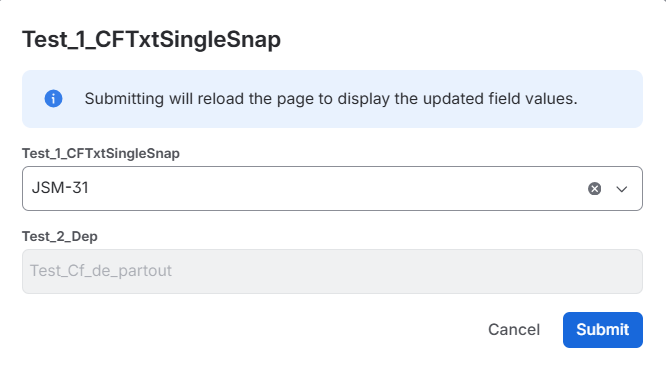
Task: Click the dialog heading Test_1_CFTxtSingleSnap
Action: tap(151, 40)
